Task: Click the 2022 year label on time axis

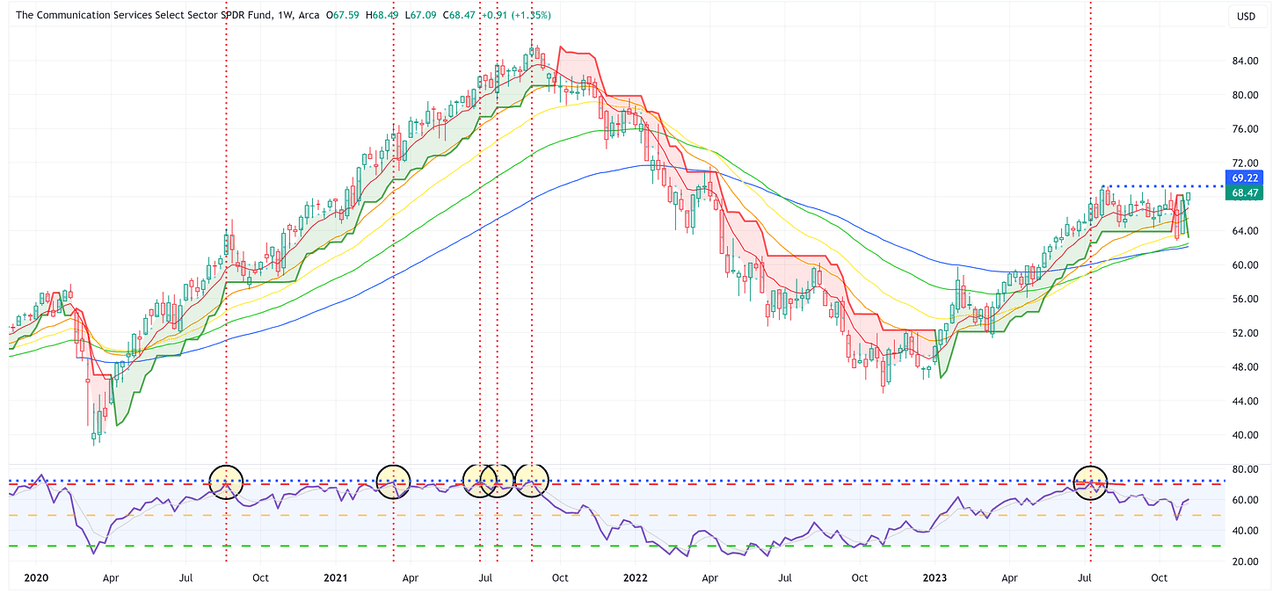Action: 634,578
